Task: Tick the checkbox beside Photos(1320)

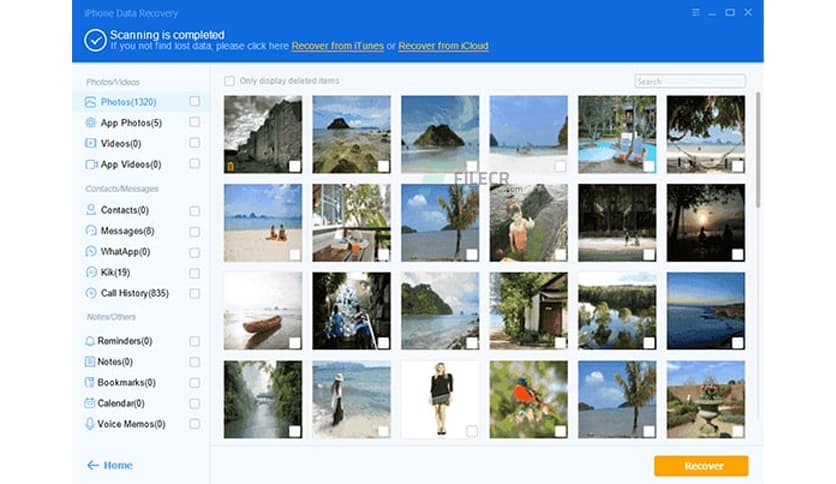Action: [x=195, y=101]
